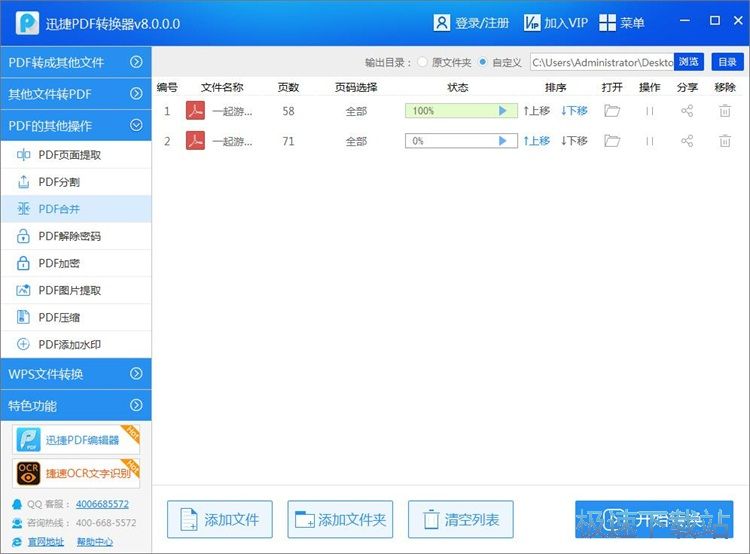Click page count 58 cell

288,111
